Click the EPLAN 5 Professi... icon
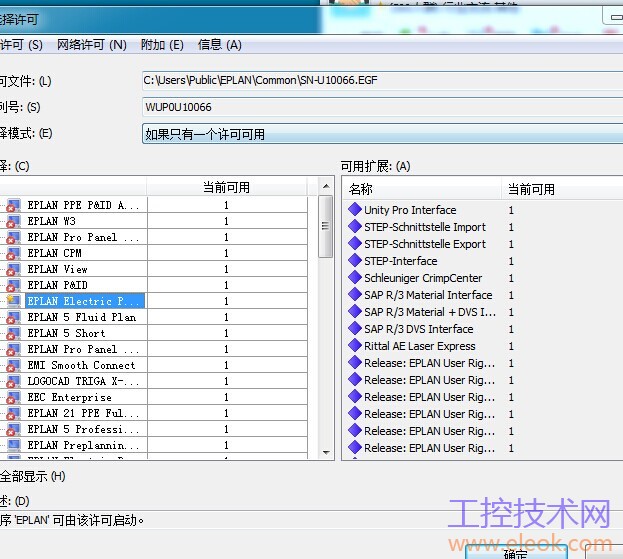This screenshot has height=559, width=623. [13, 429]
